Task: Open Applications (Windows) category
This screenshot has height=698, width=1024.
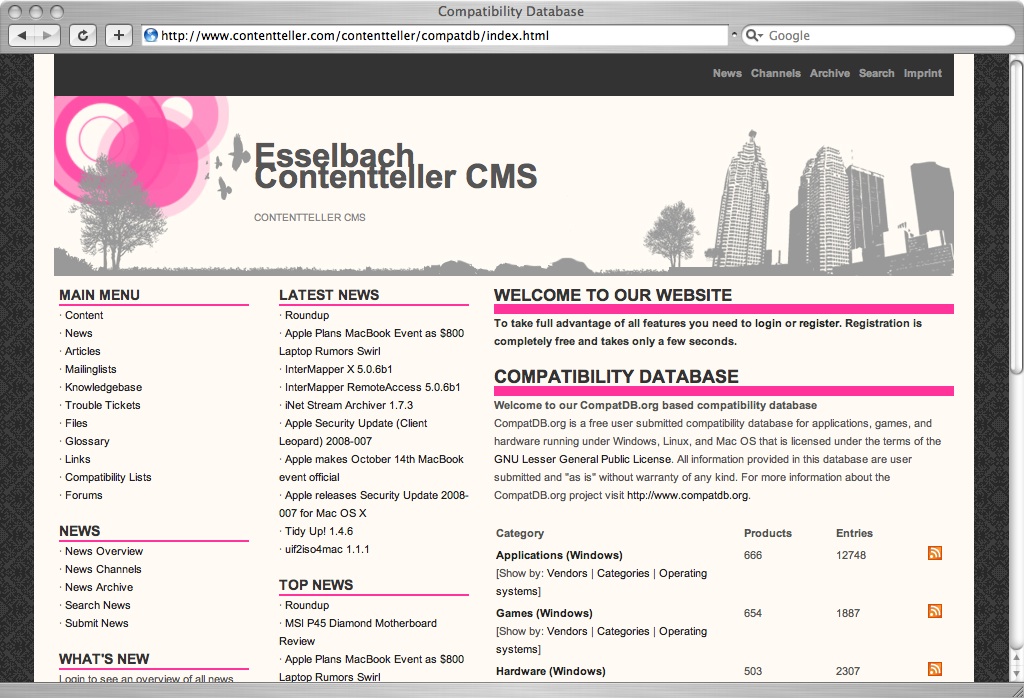Action: click(x=559, y=555)
